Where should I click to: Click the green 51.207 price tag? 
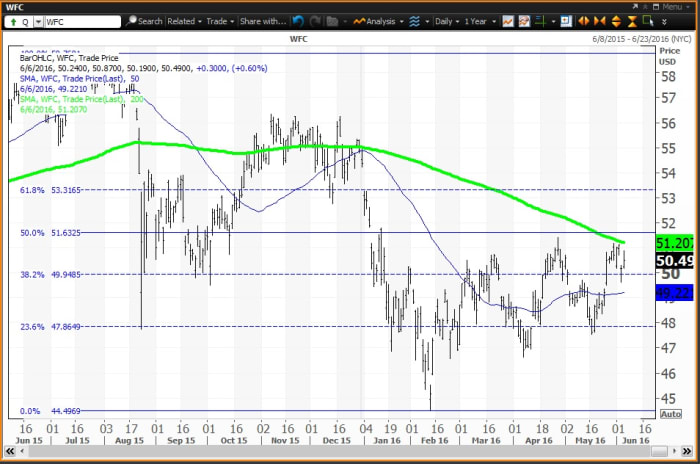(x=675, y=243)
